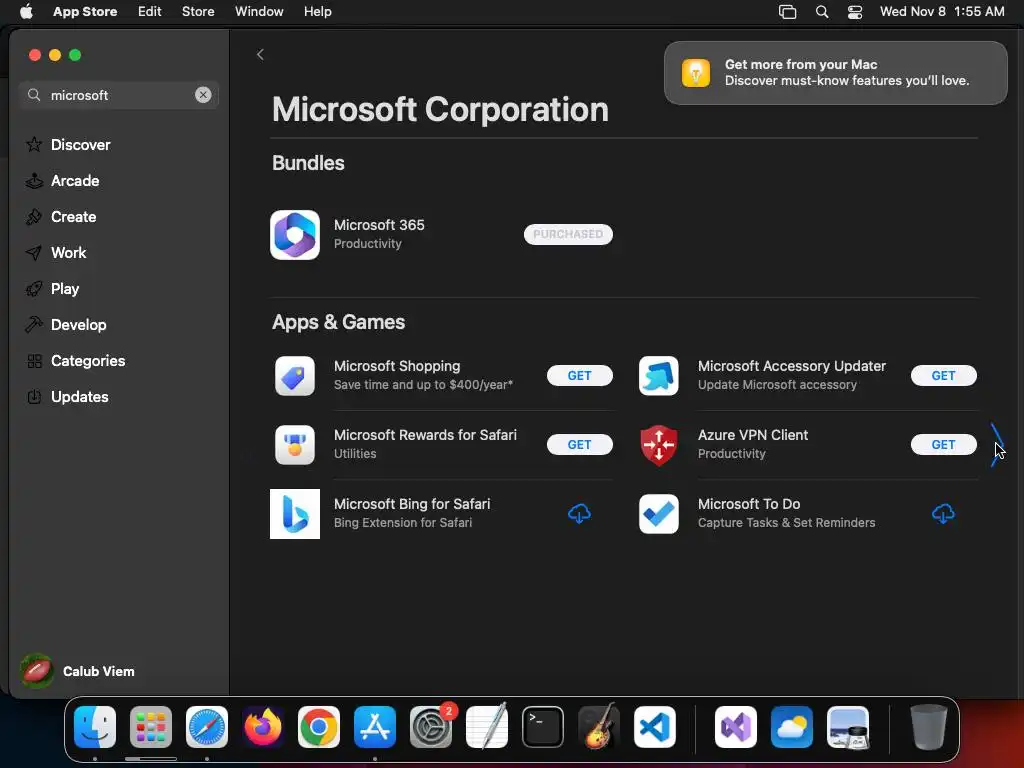Open Spotlight search in the menu bar

click(x=822, y=12)
